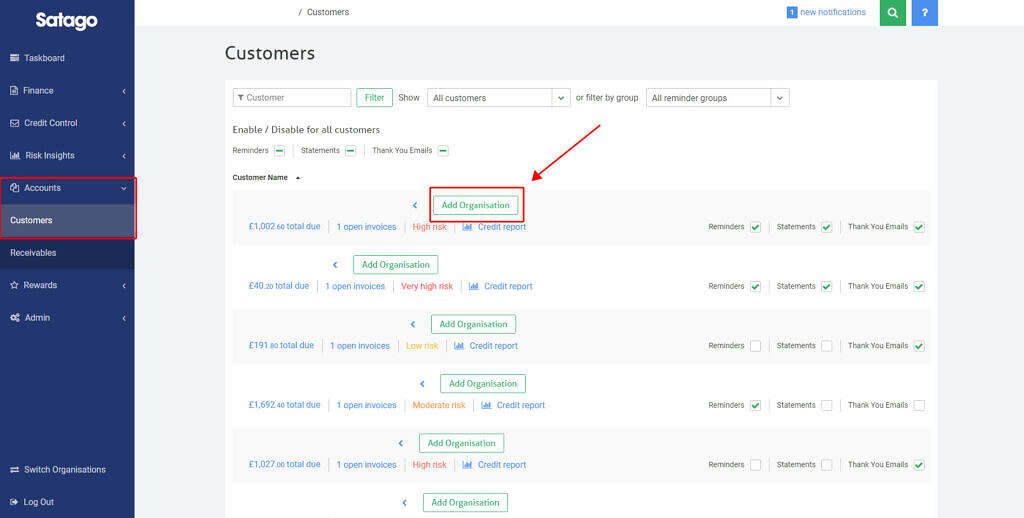Image resolution: width=1024 pixels, height=518 pixels.
Task: Click the Rewards star icon
Action: pos(15,285)
